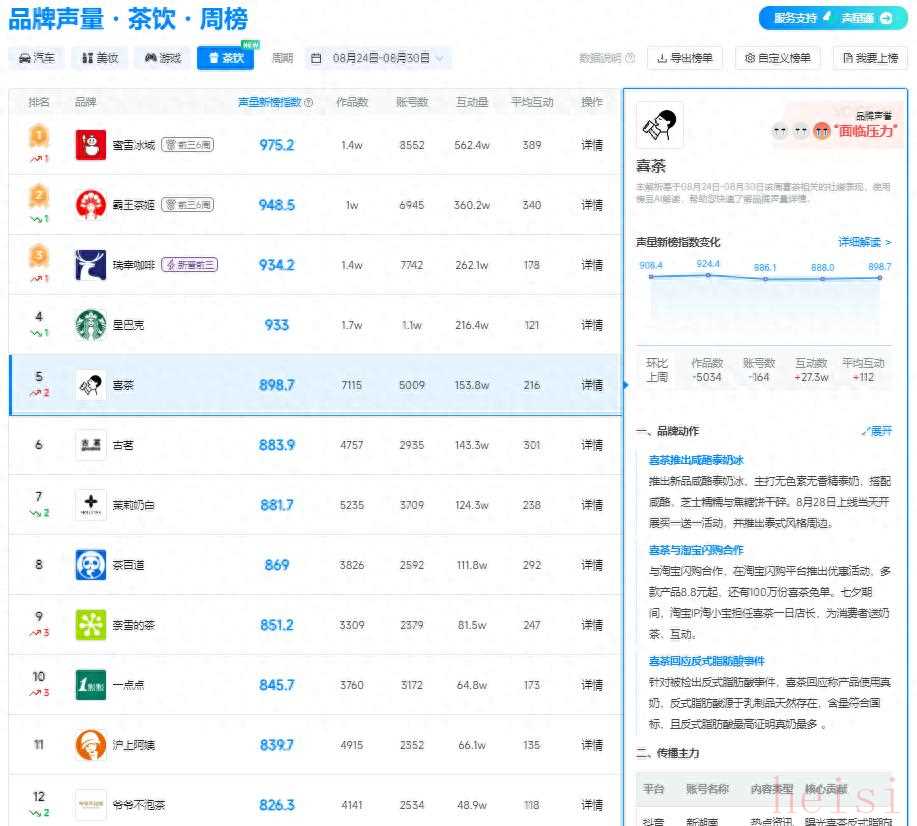Open the 08月24日-08月30日 period dropdown

pos(378,58)
